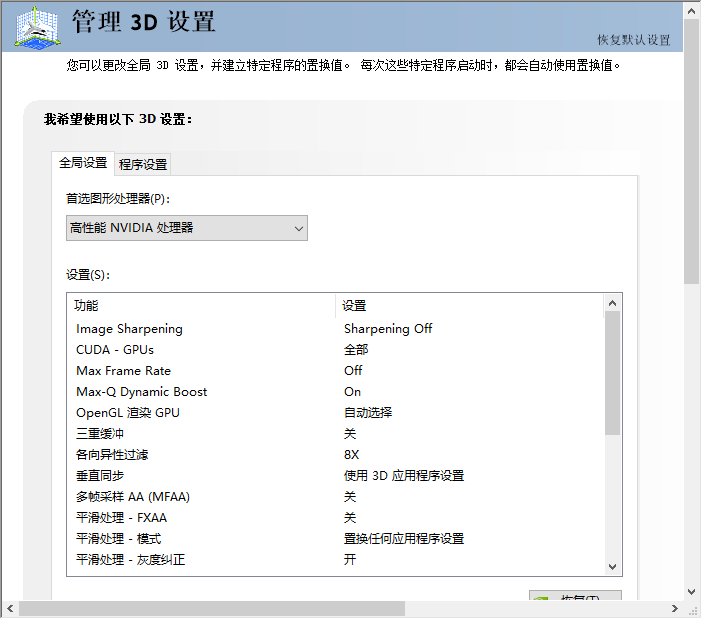Viewport: 702px width, 619px height.
Task: Switch to the 全局设置 tab
Action: 83,163
